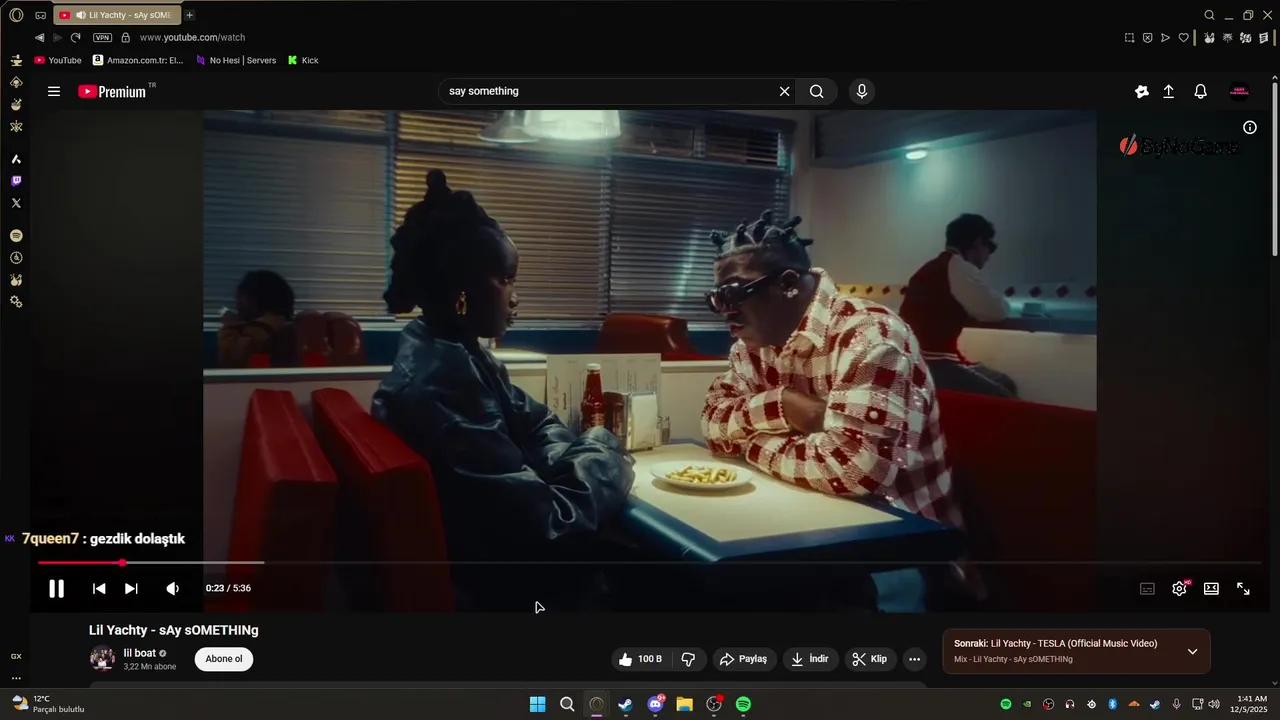The image size is (1280, 720).
Task: Open the Kick bookmark
Action: tap(303, 60)
